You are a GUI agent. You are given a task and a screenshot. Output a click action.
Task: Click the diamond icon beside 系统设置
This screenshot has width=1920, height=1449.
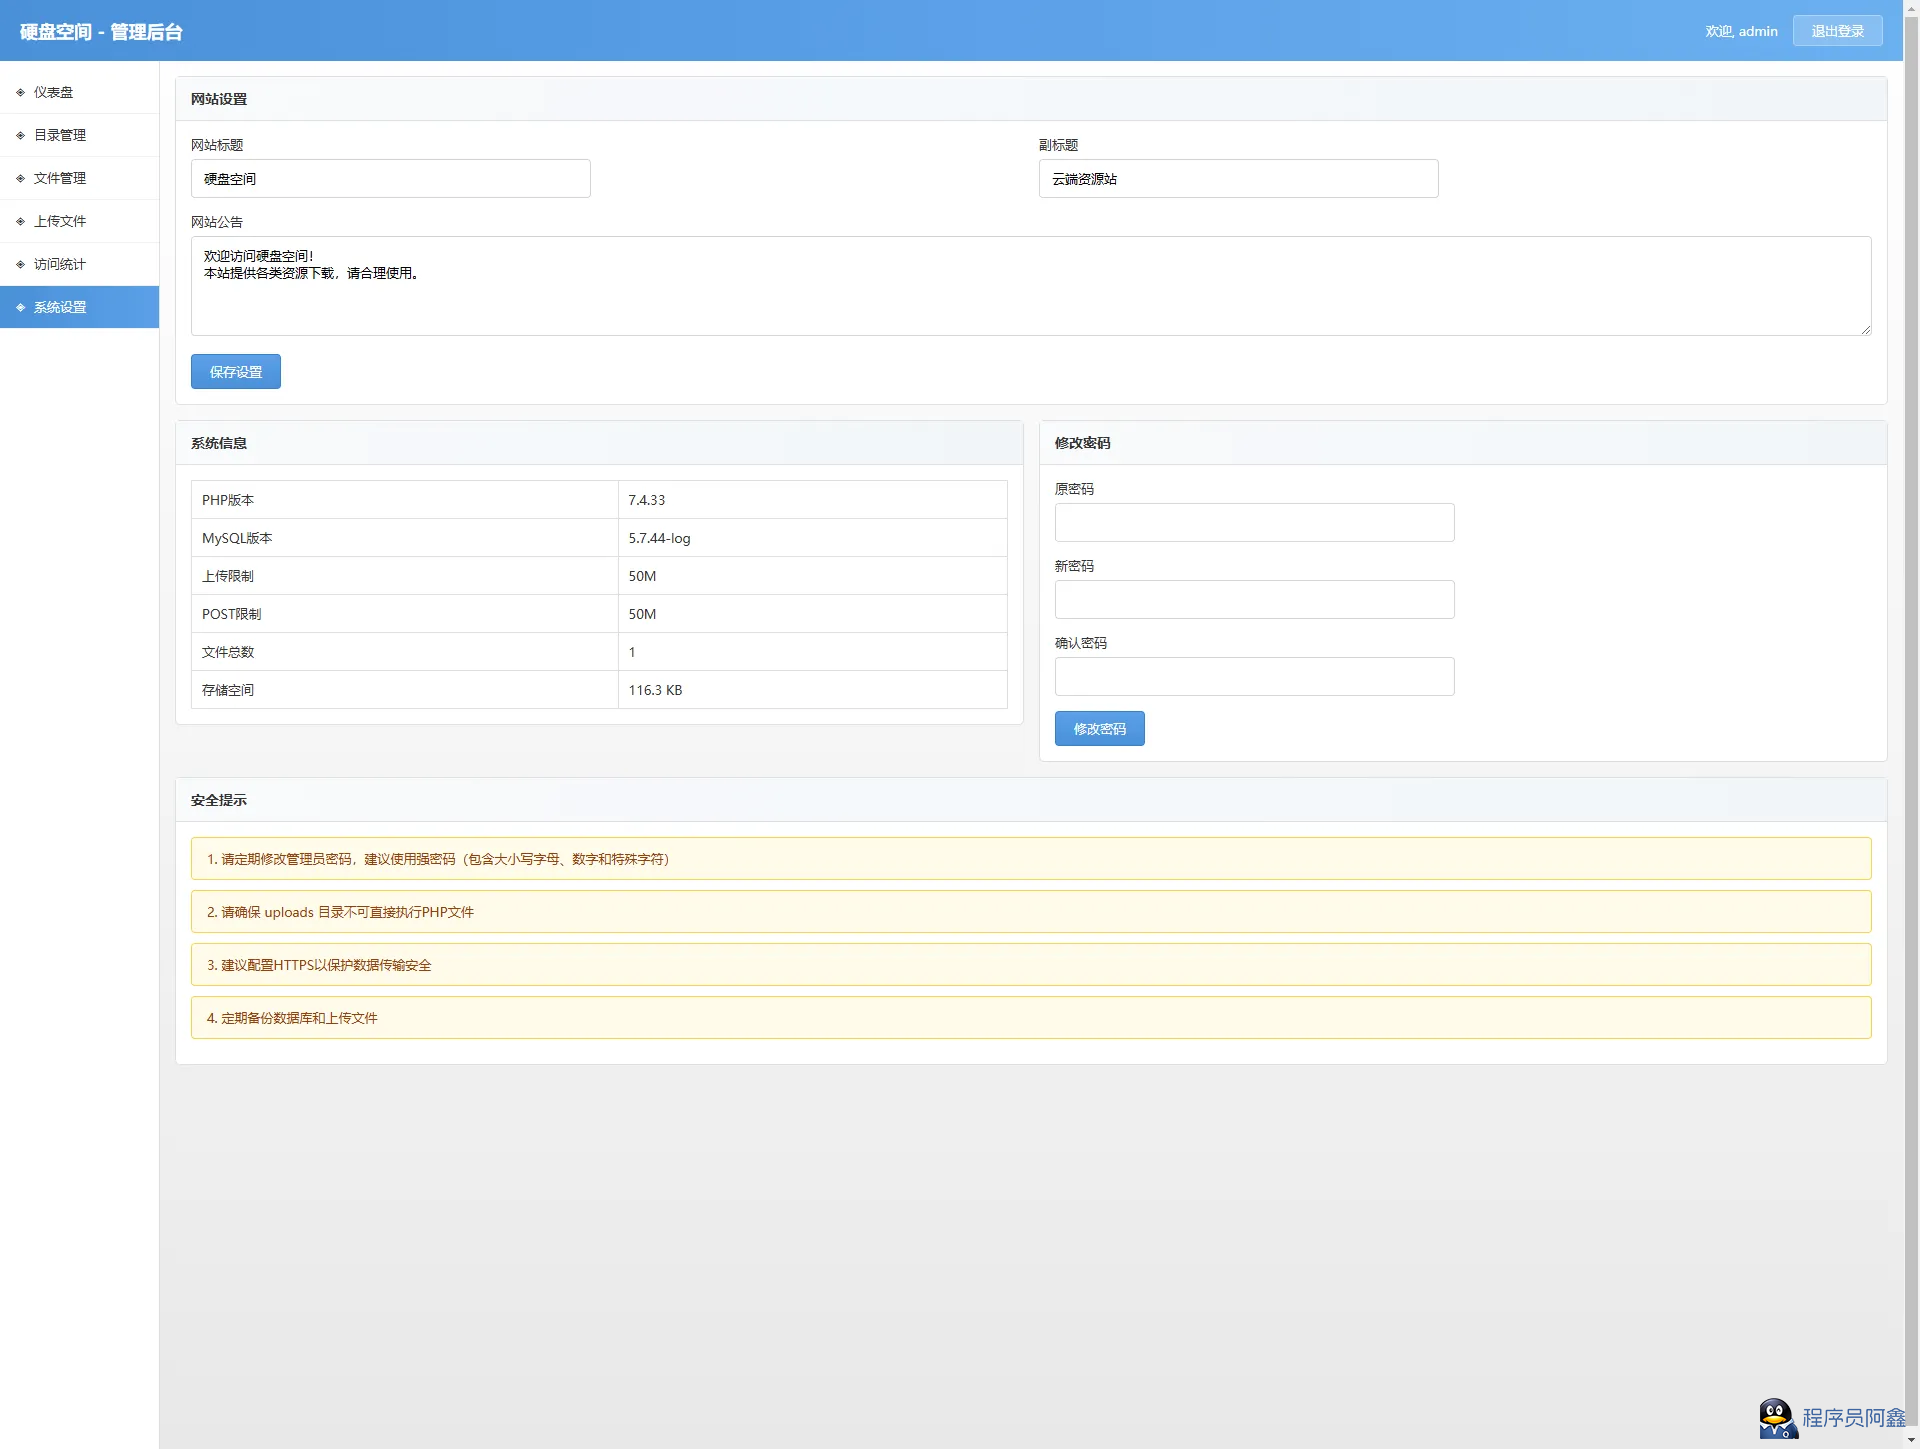point(20,307)
